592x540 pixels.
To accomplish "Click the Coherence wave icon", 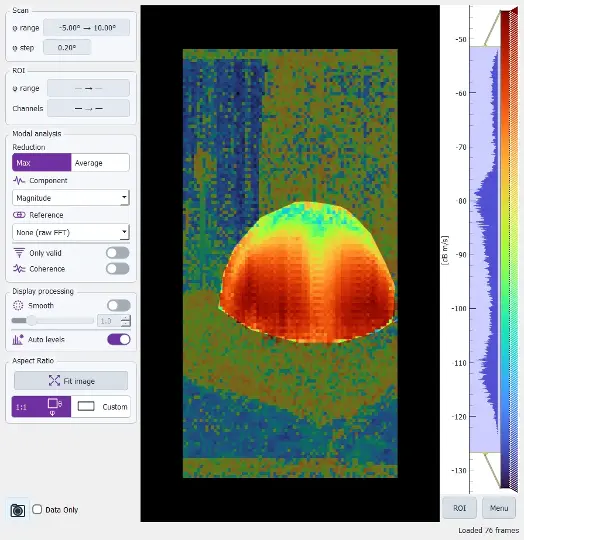I will tap(19, 269).
